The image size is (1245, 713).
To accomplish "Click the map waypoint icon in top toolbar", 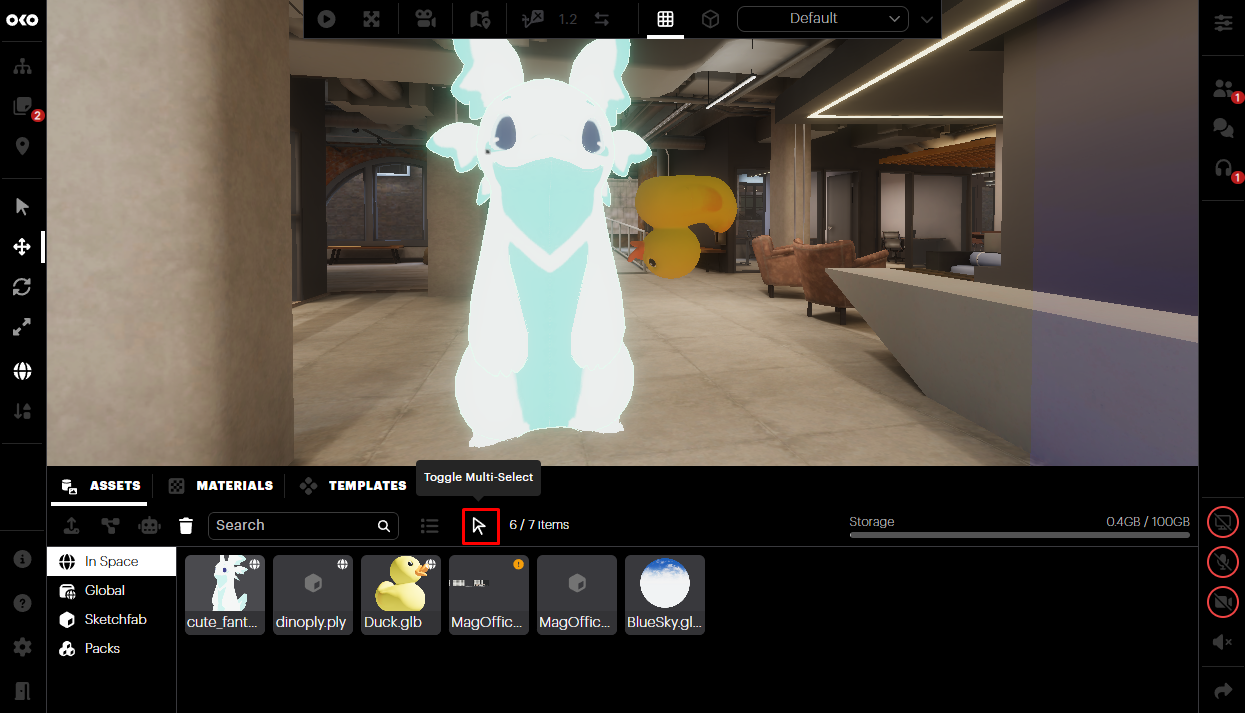I will click(x=480, y=18).
